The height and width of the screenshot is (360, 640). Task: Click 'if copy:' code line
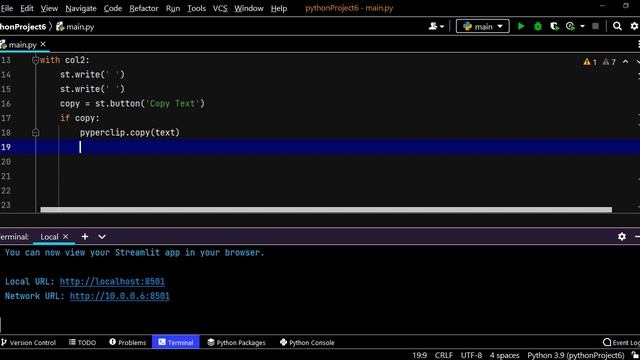point(80,118)
